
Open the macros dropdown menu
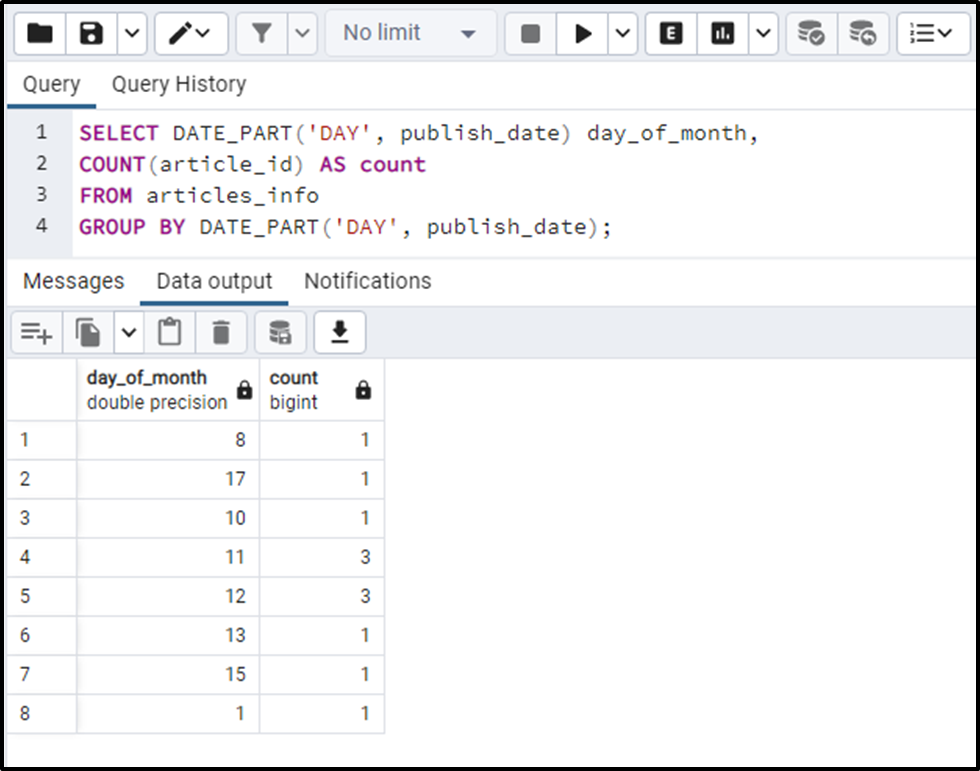[x=932, y=33]
